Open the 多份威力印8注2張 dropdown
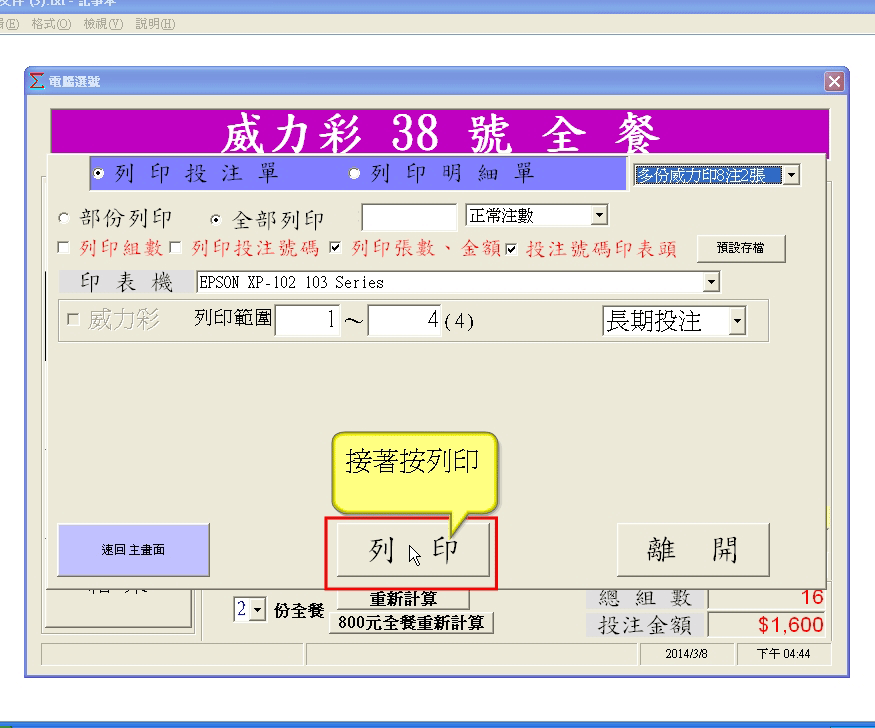 point(791,176)
